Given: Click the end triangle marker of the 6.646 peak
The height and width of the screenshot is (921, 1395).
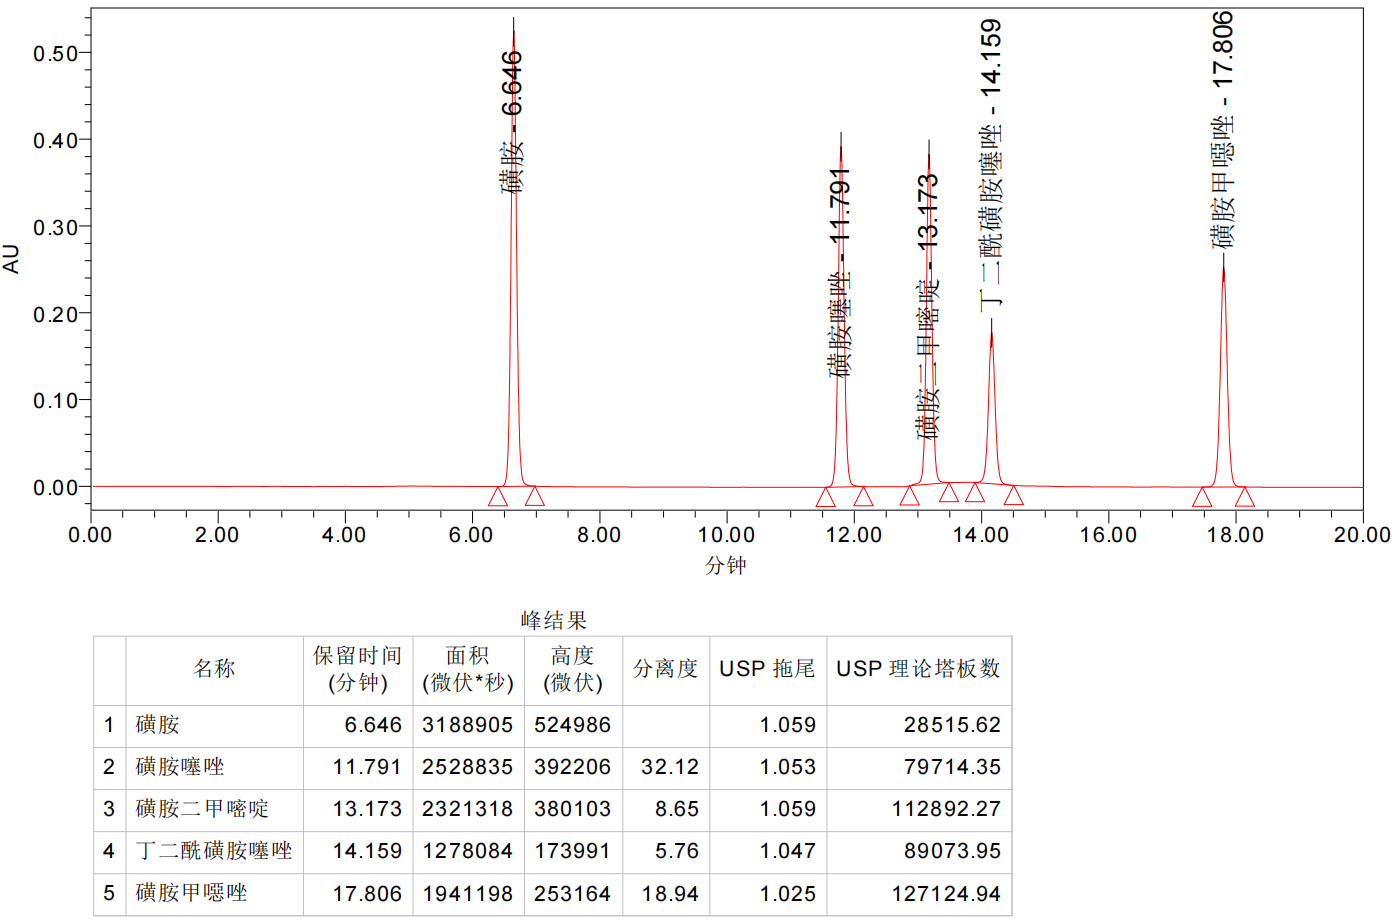Looking at the screenshot, I should (x=535, y=496).
